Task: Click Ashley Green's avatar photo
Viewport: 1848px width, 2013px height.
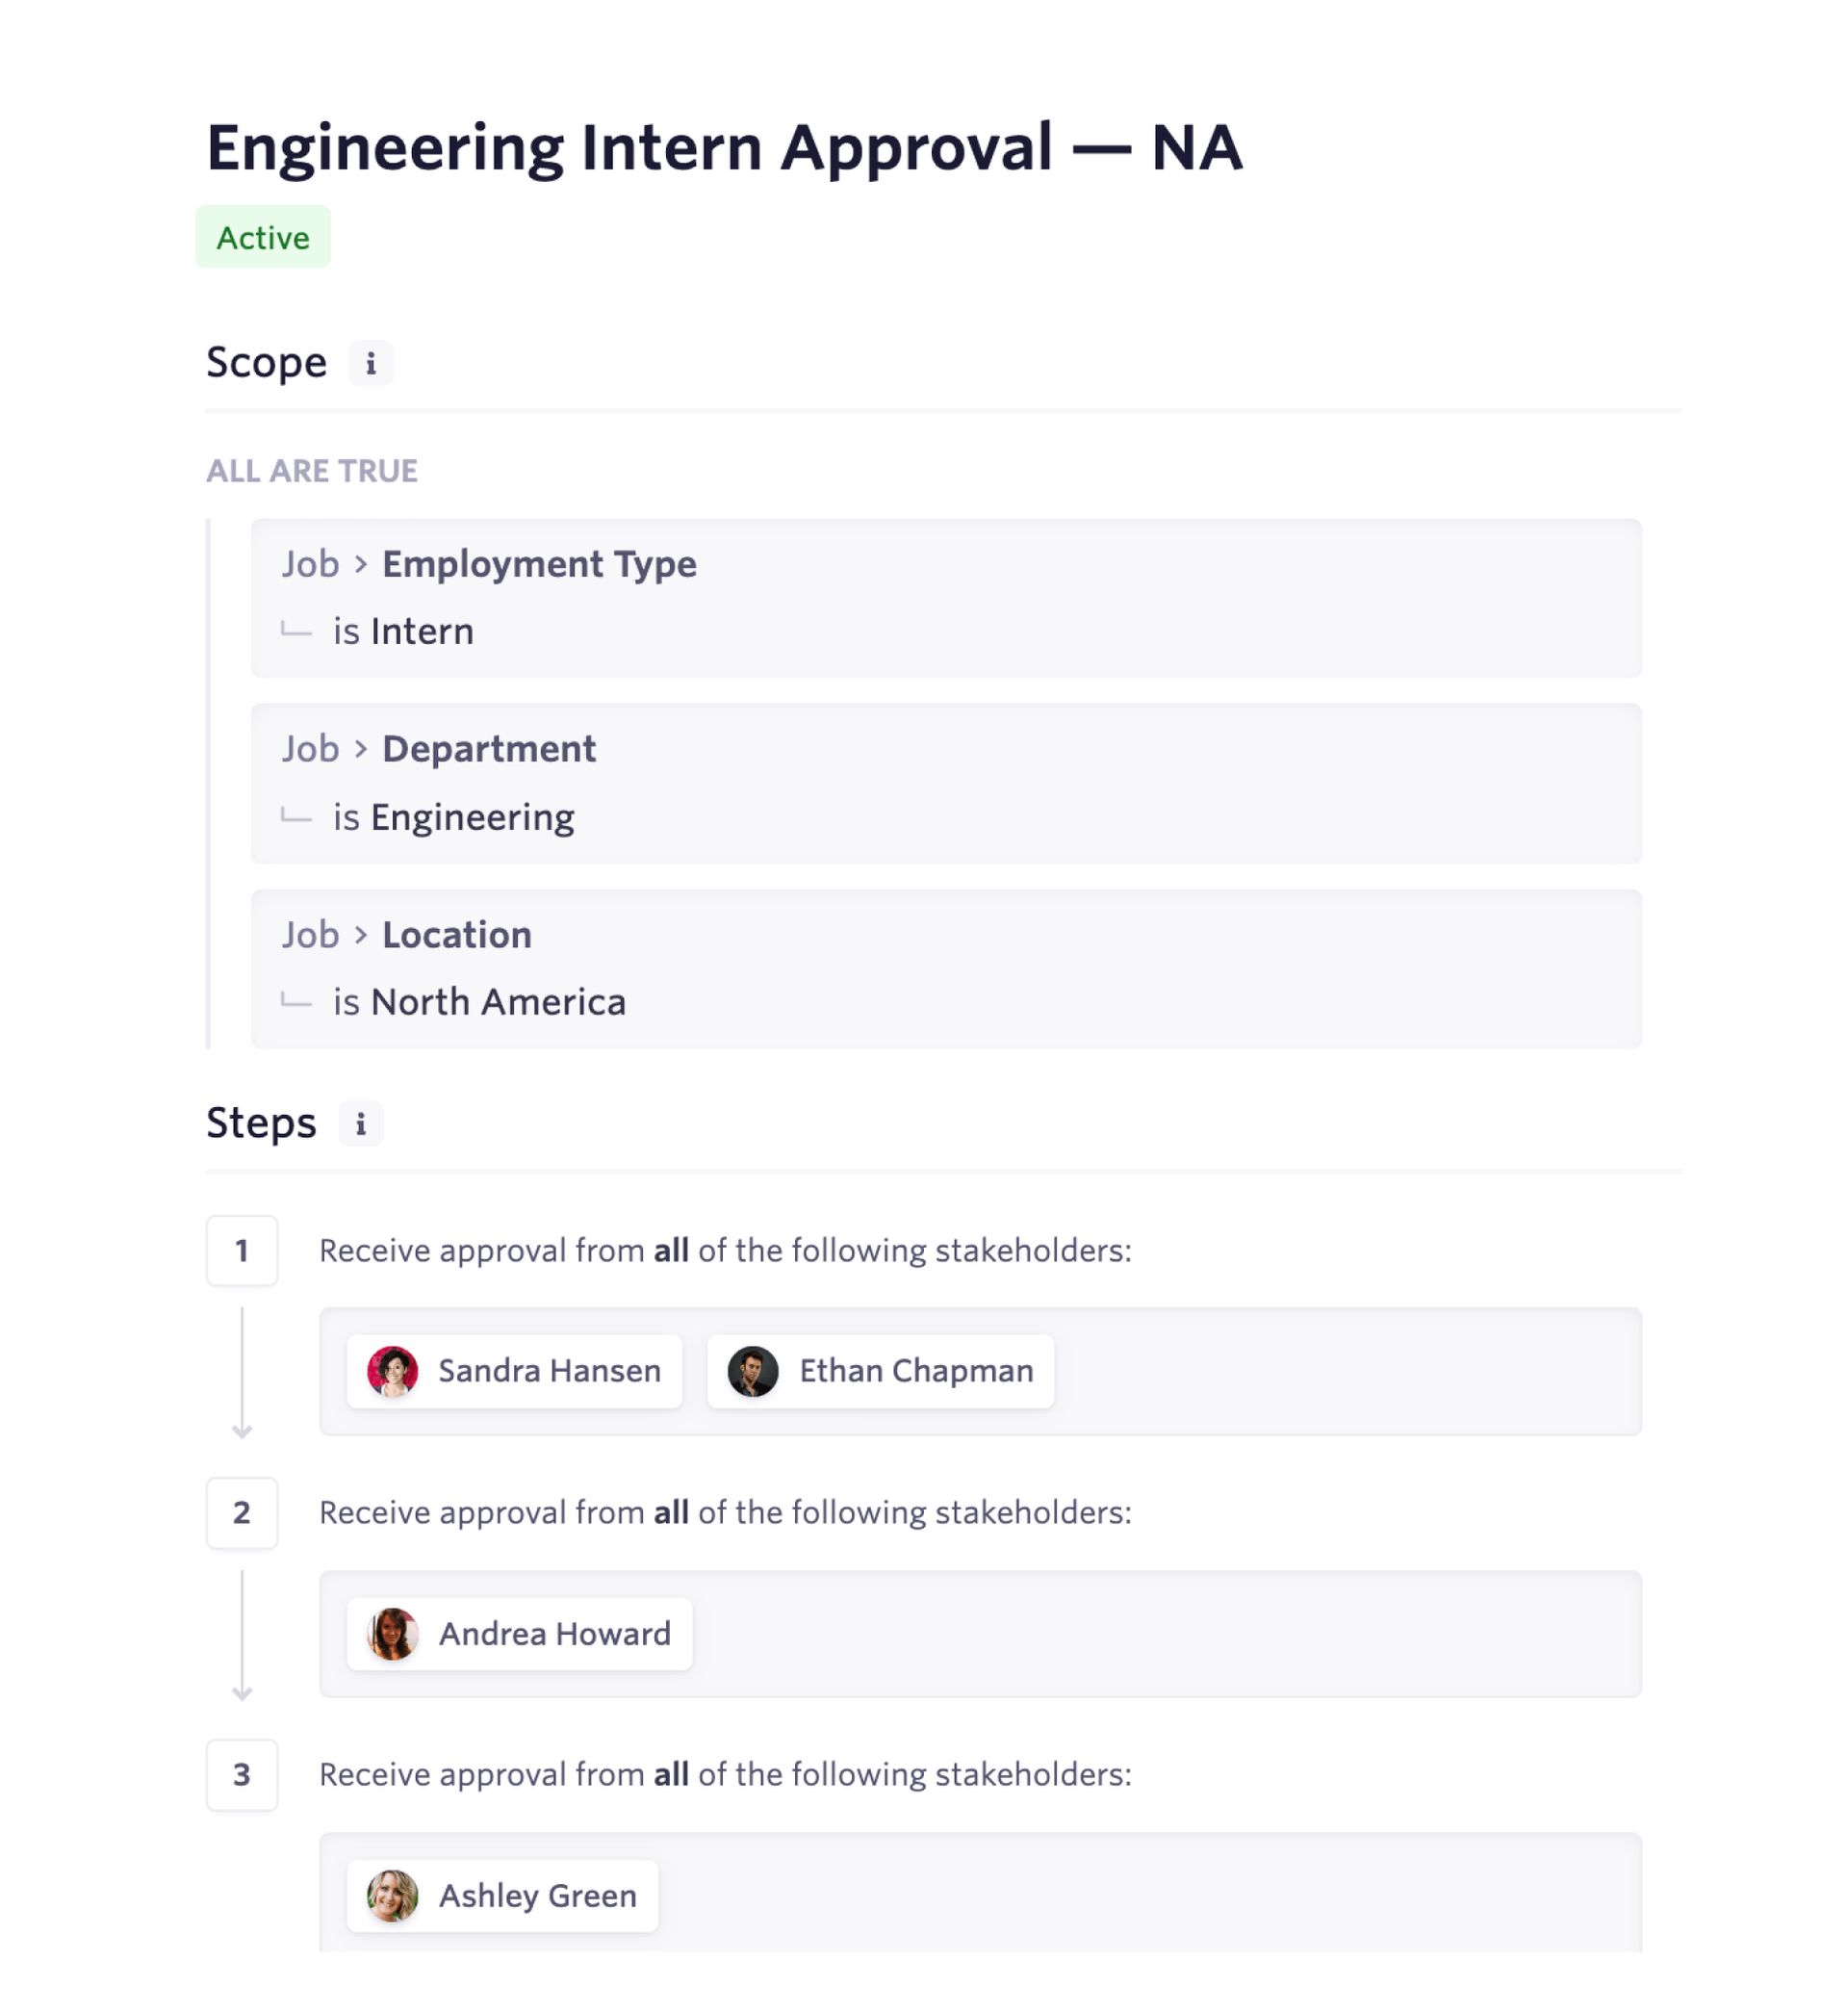Action: (393, 1896)
